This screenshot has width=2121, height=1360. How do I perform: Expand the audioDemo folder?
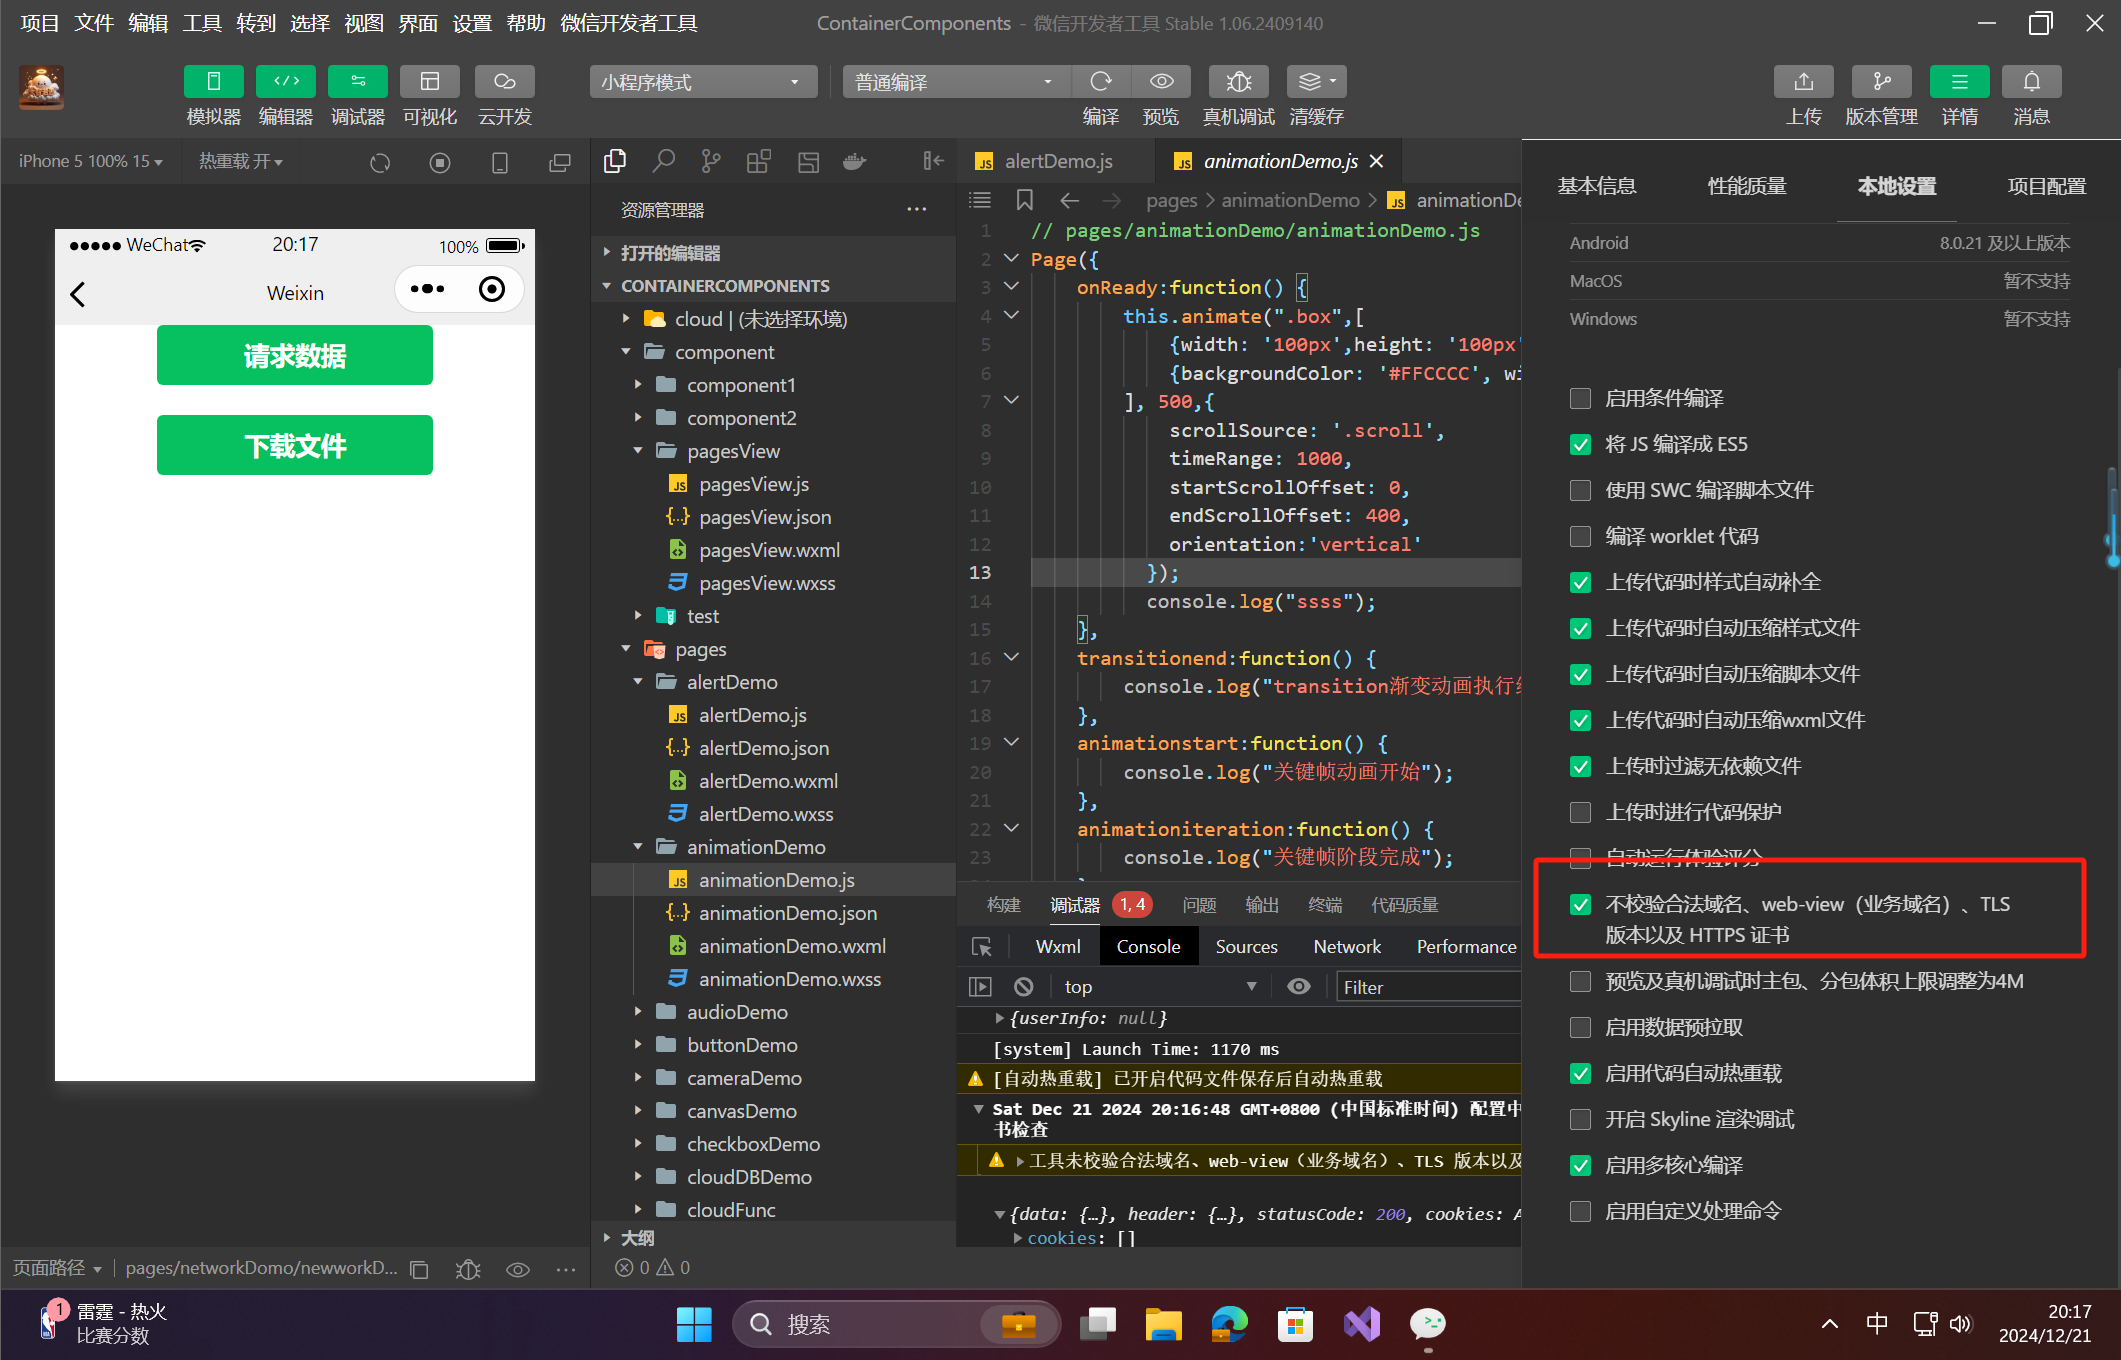[x=736, y=1012]
